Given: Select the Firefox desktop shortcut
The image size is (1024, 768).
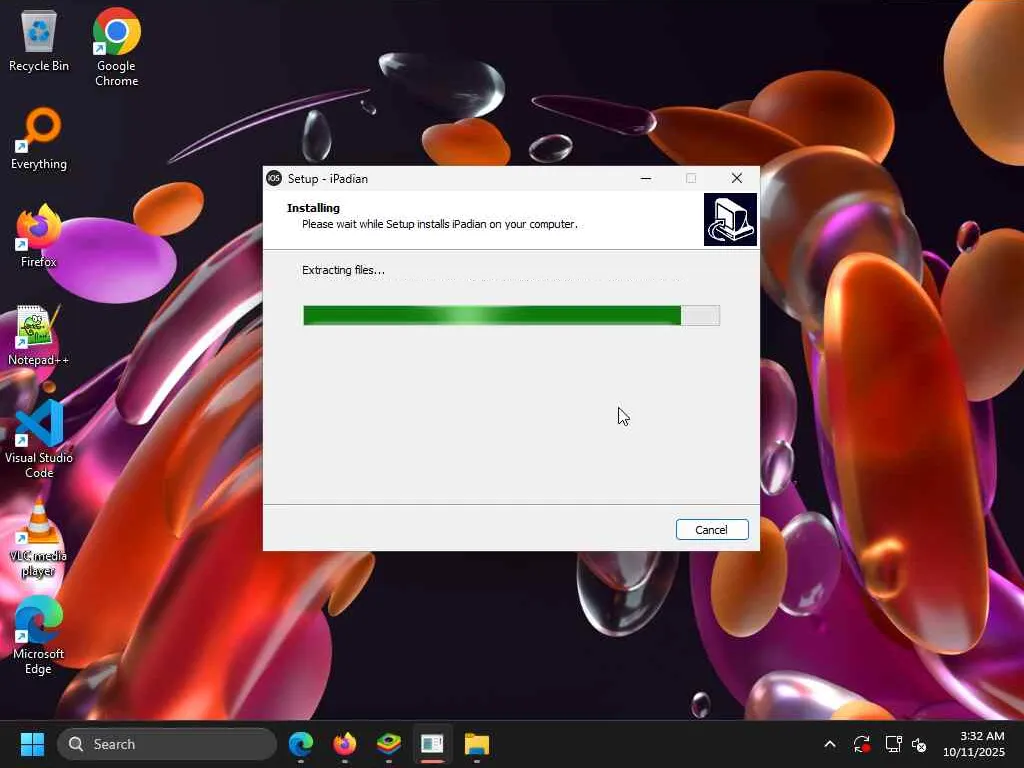Looking at the screenshot, I should 39,236.
